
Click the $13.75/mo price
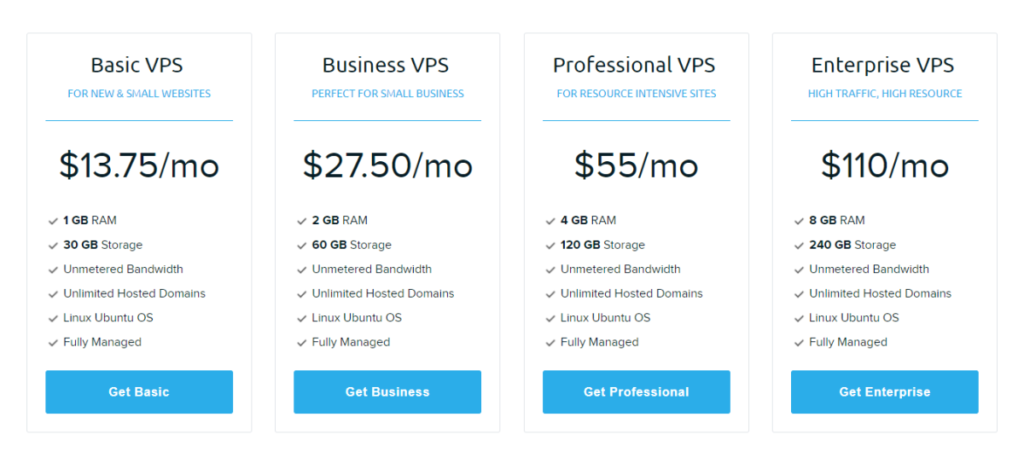[139, 165]
